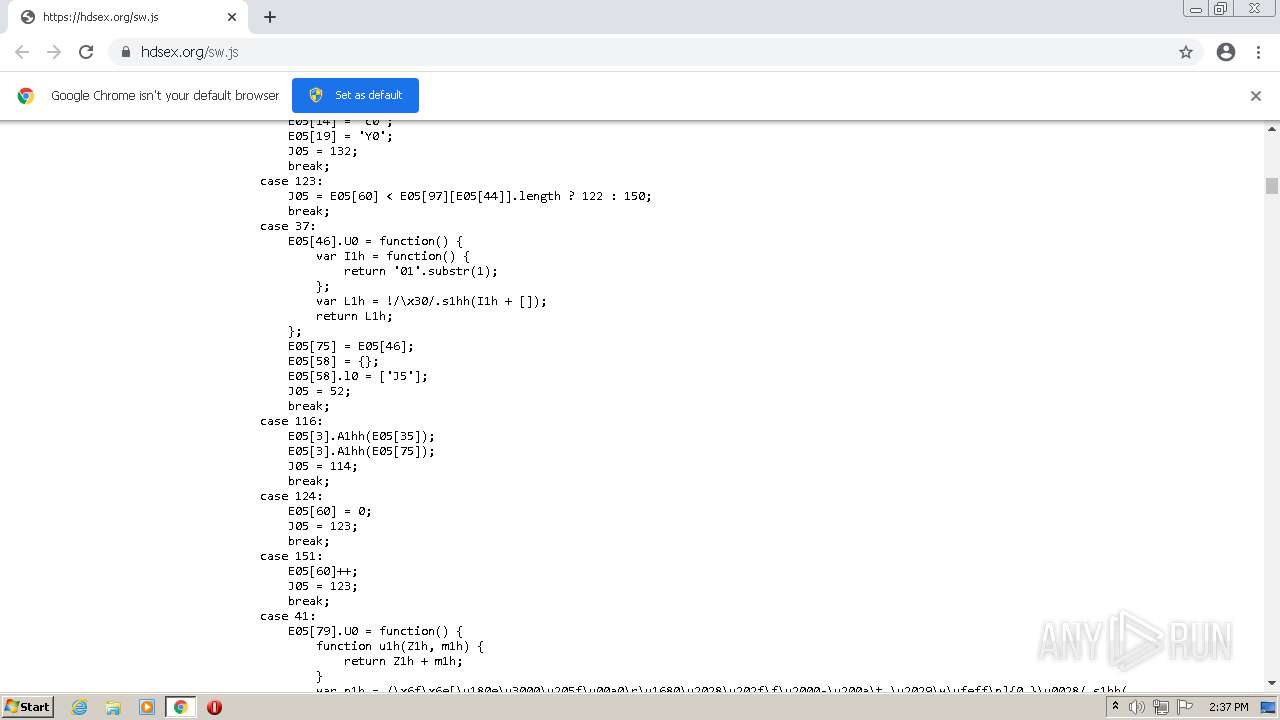
Task: Open the Chrome profile avatar menu
Action: [1226, 52]
